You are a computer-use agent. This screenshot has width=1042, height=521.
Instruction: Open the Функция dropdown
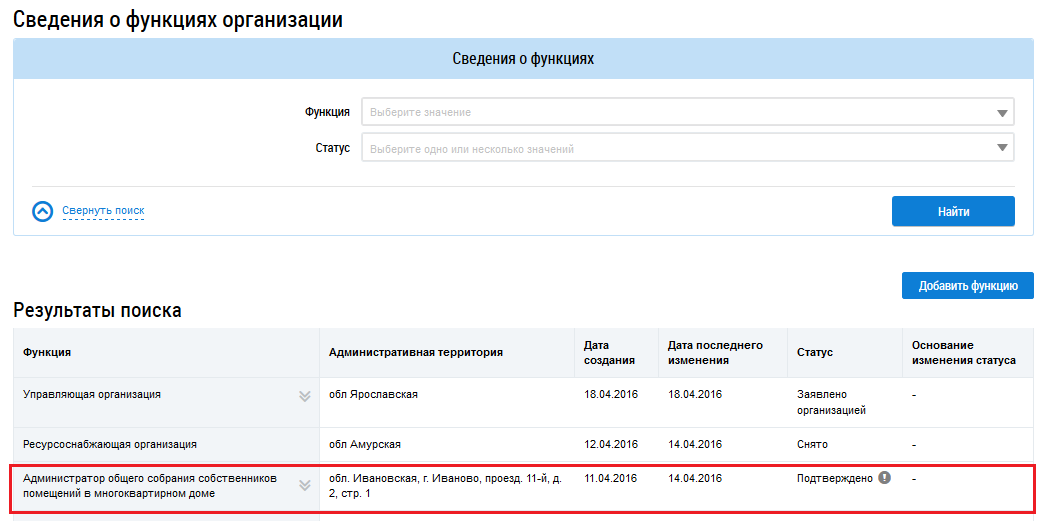point(687,112)
